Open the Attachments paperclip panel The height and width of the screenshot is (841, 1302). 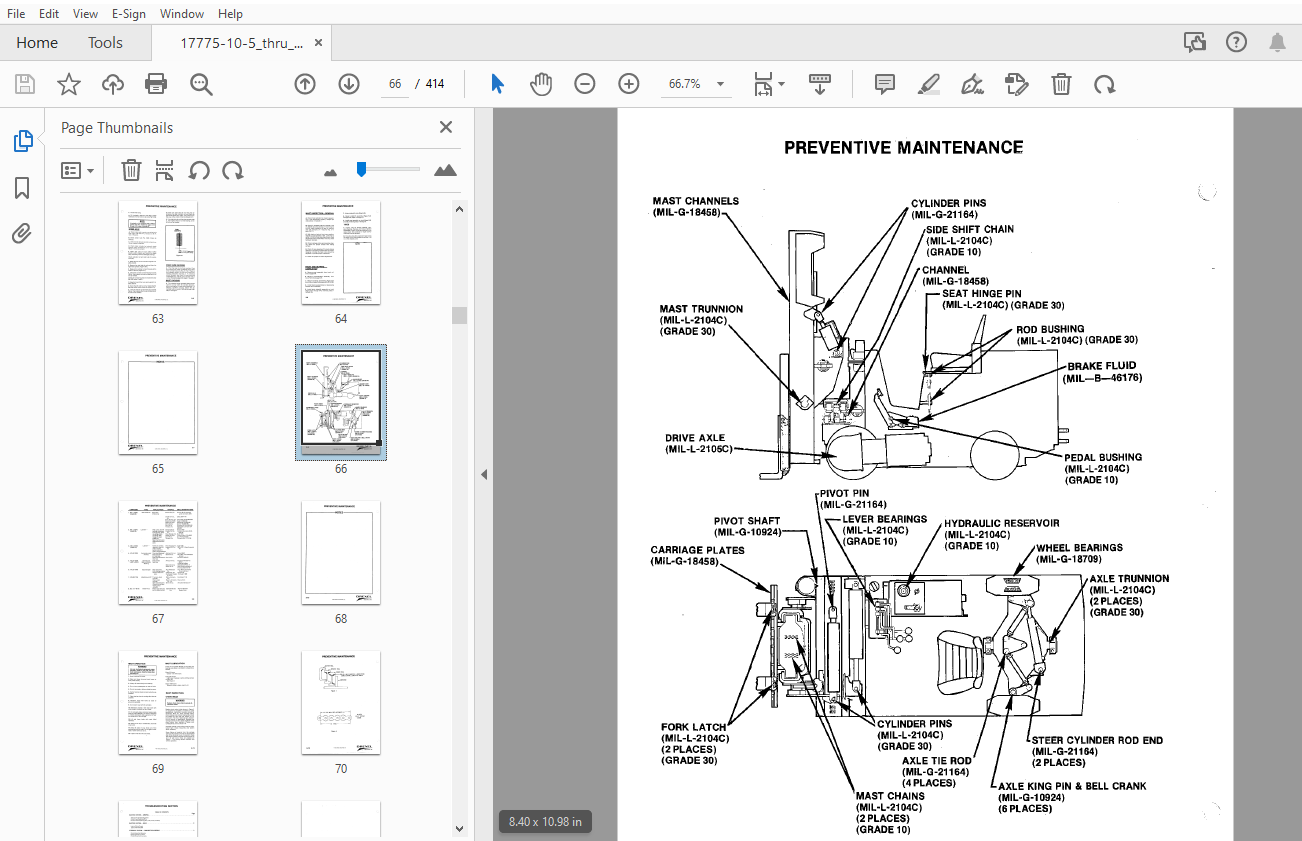(x=22, y=234)
